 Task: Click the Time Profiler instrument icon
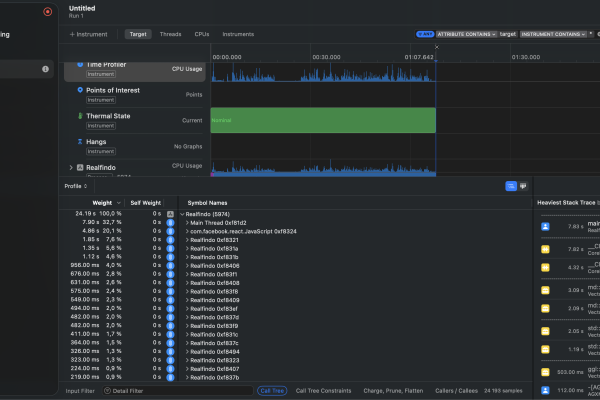tap(80, 64)
